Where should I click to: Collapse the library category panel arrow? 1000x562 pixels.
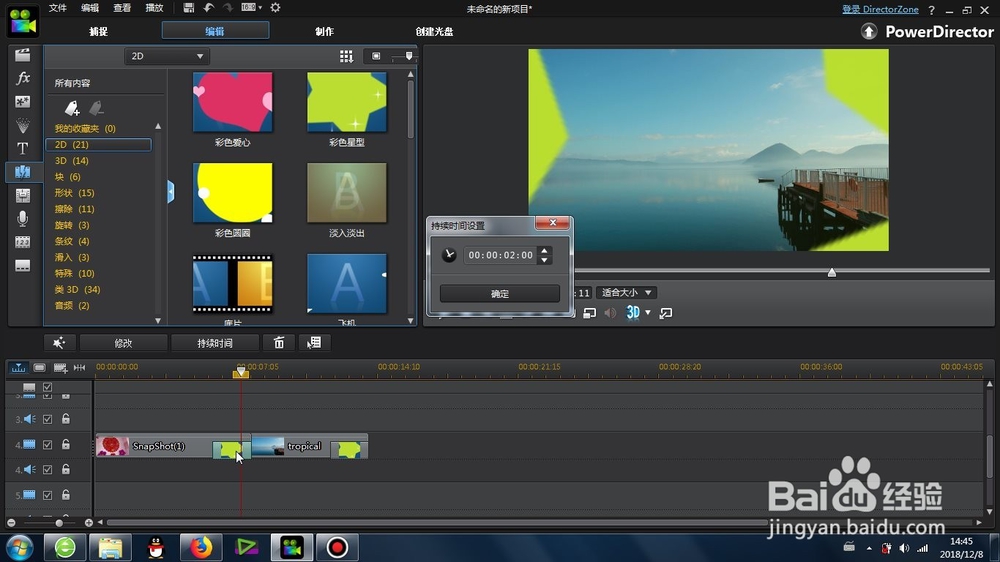pos(171,191)
